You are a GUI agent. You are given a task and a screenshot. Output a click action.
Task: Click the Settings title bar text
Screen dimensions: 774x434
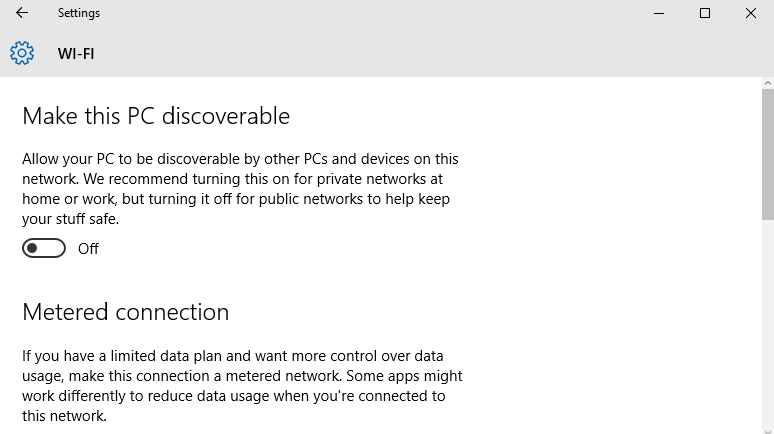point(78,13)
